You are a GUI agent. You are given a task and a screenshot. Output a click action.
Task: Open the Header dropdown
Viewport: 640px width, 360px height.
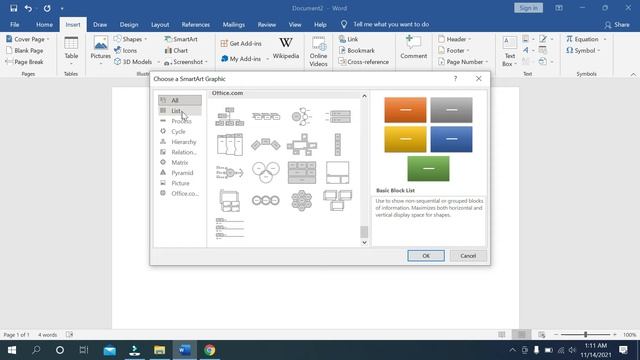tap(455, 39)
